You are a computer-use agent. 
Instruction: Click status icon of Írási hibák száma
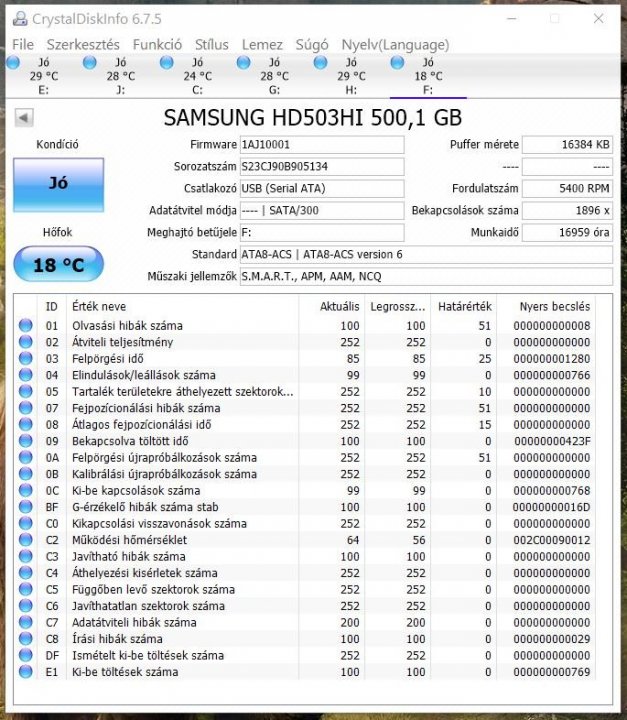click(26, 639)
